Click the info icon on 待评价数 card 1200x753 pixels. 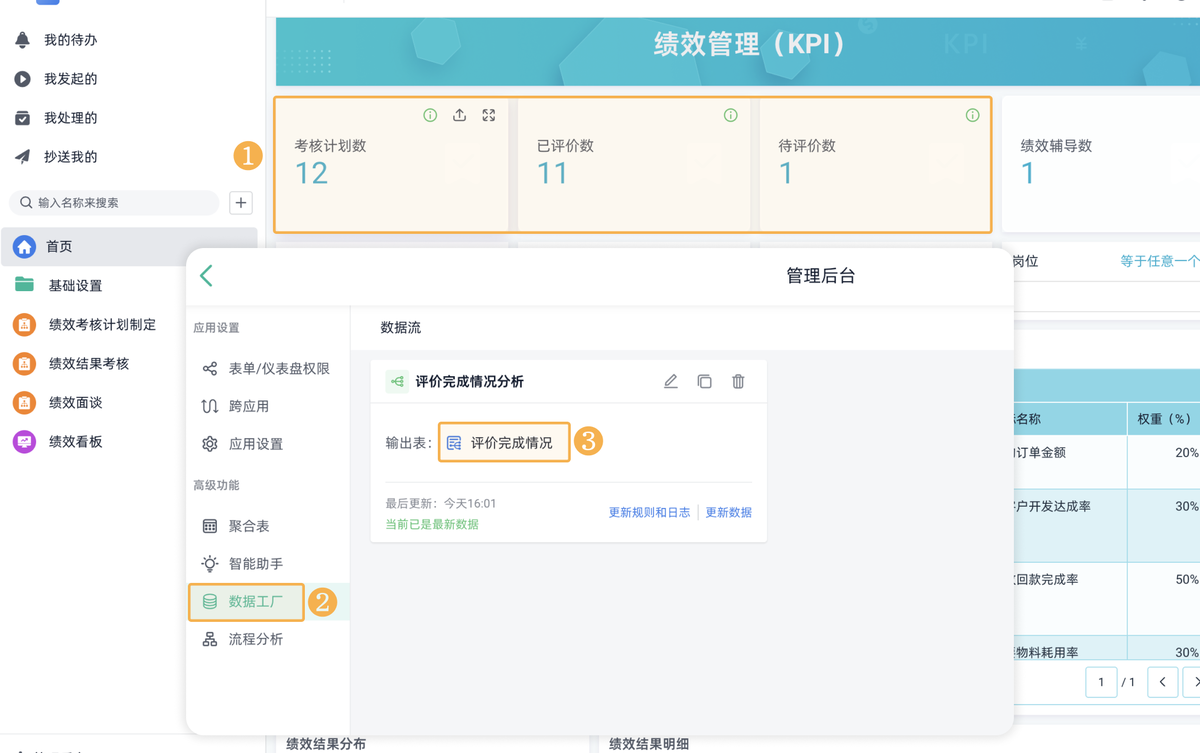972,115
